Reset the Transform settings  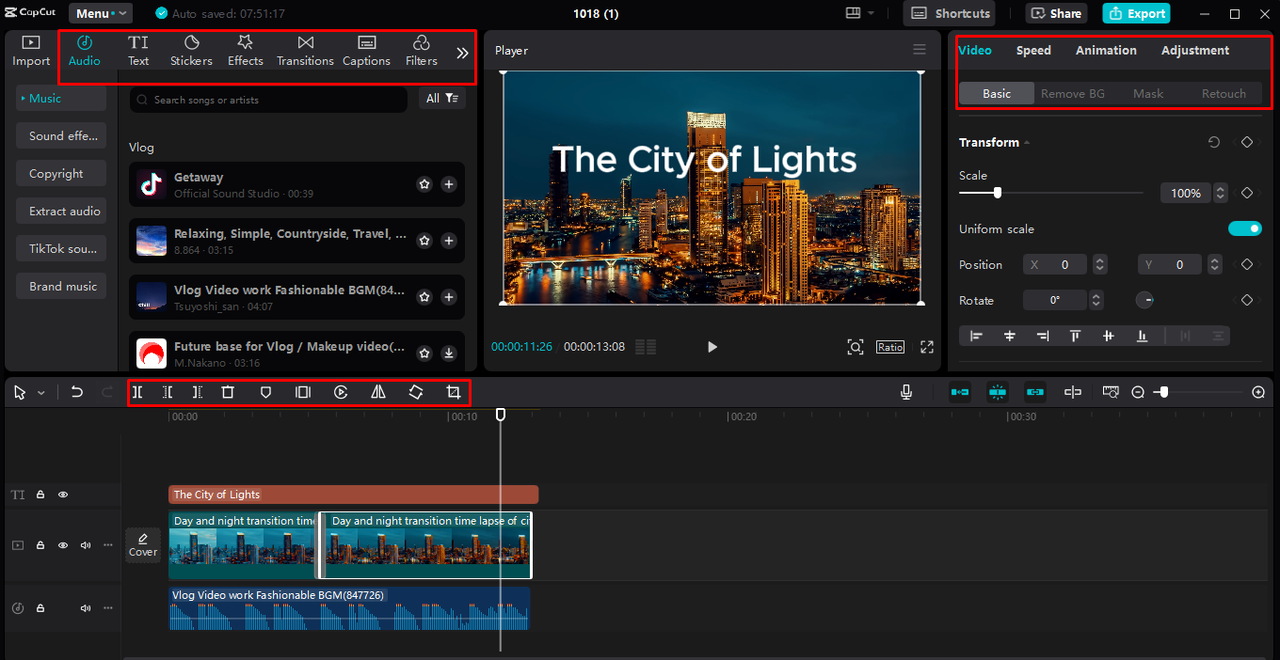click(1214, 142)
